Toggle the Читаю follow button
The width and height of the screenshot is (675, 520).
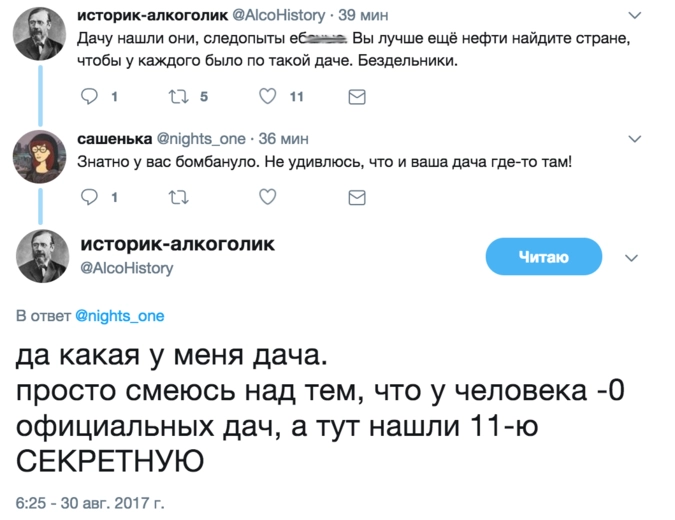[x=543, y=258]
